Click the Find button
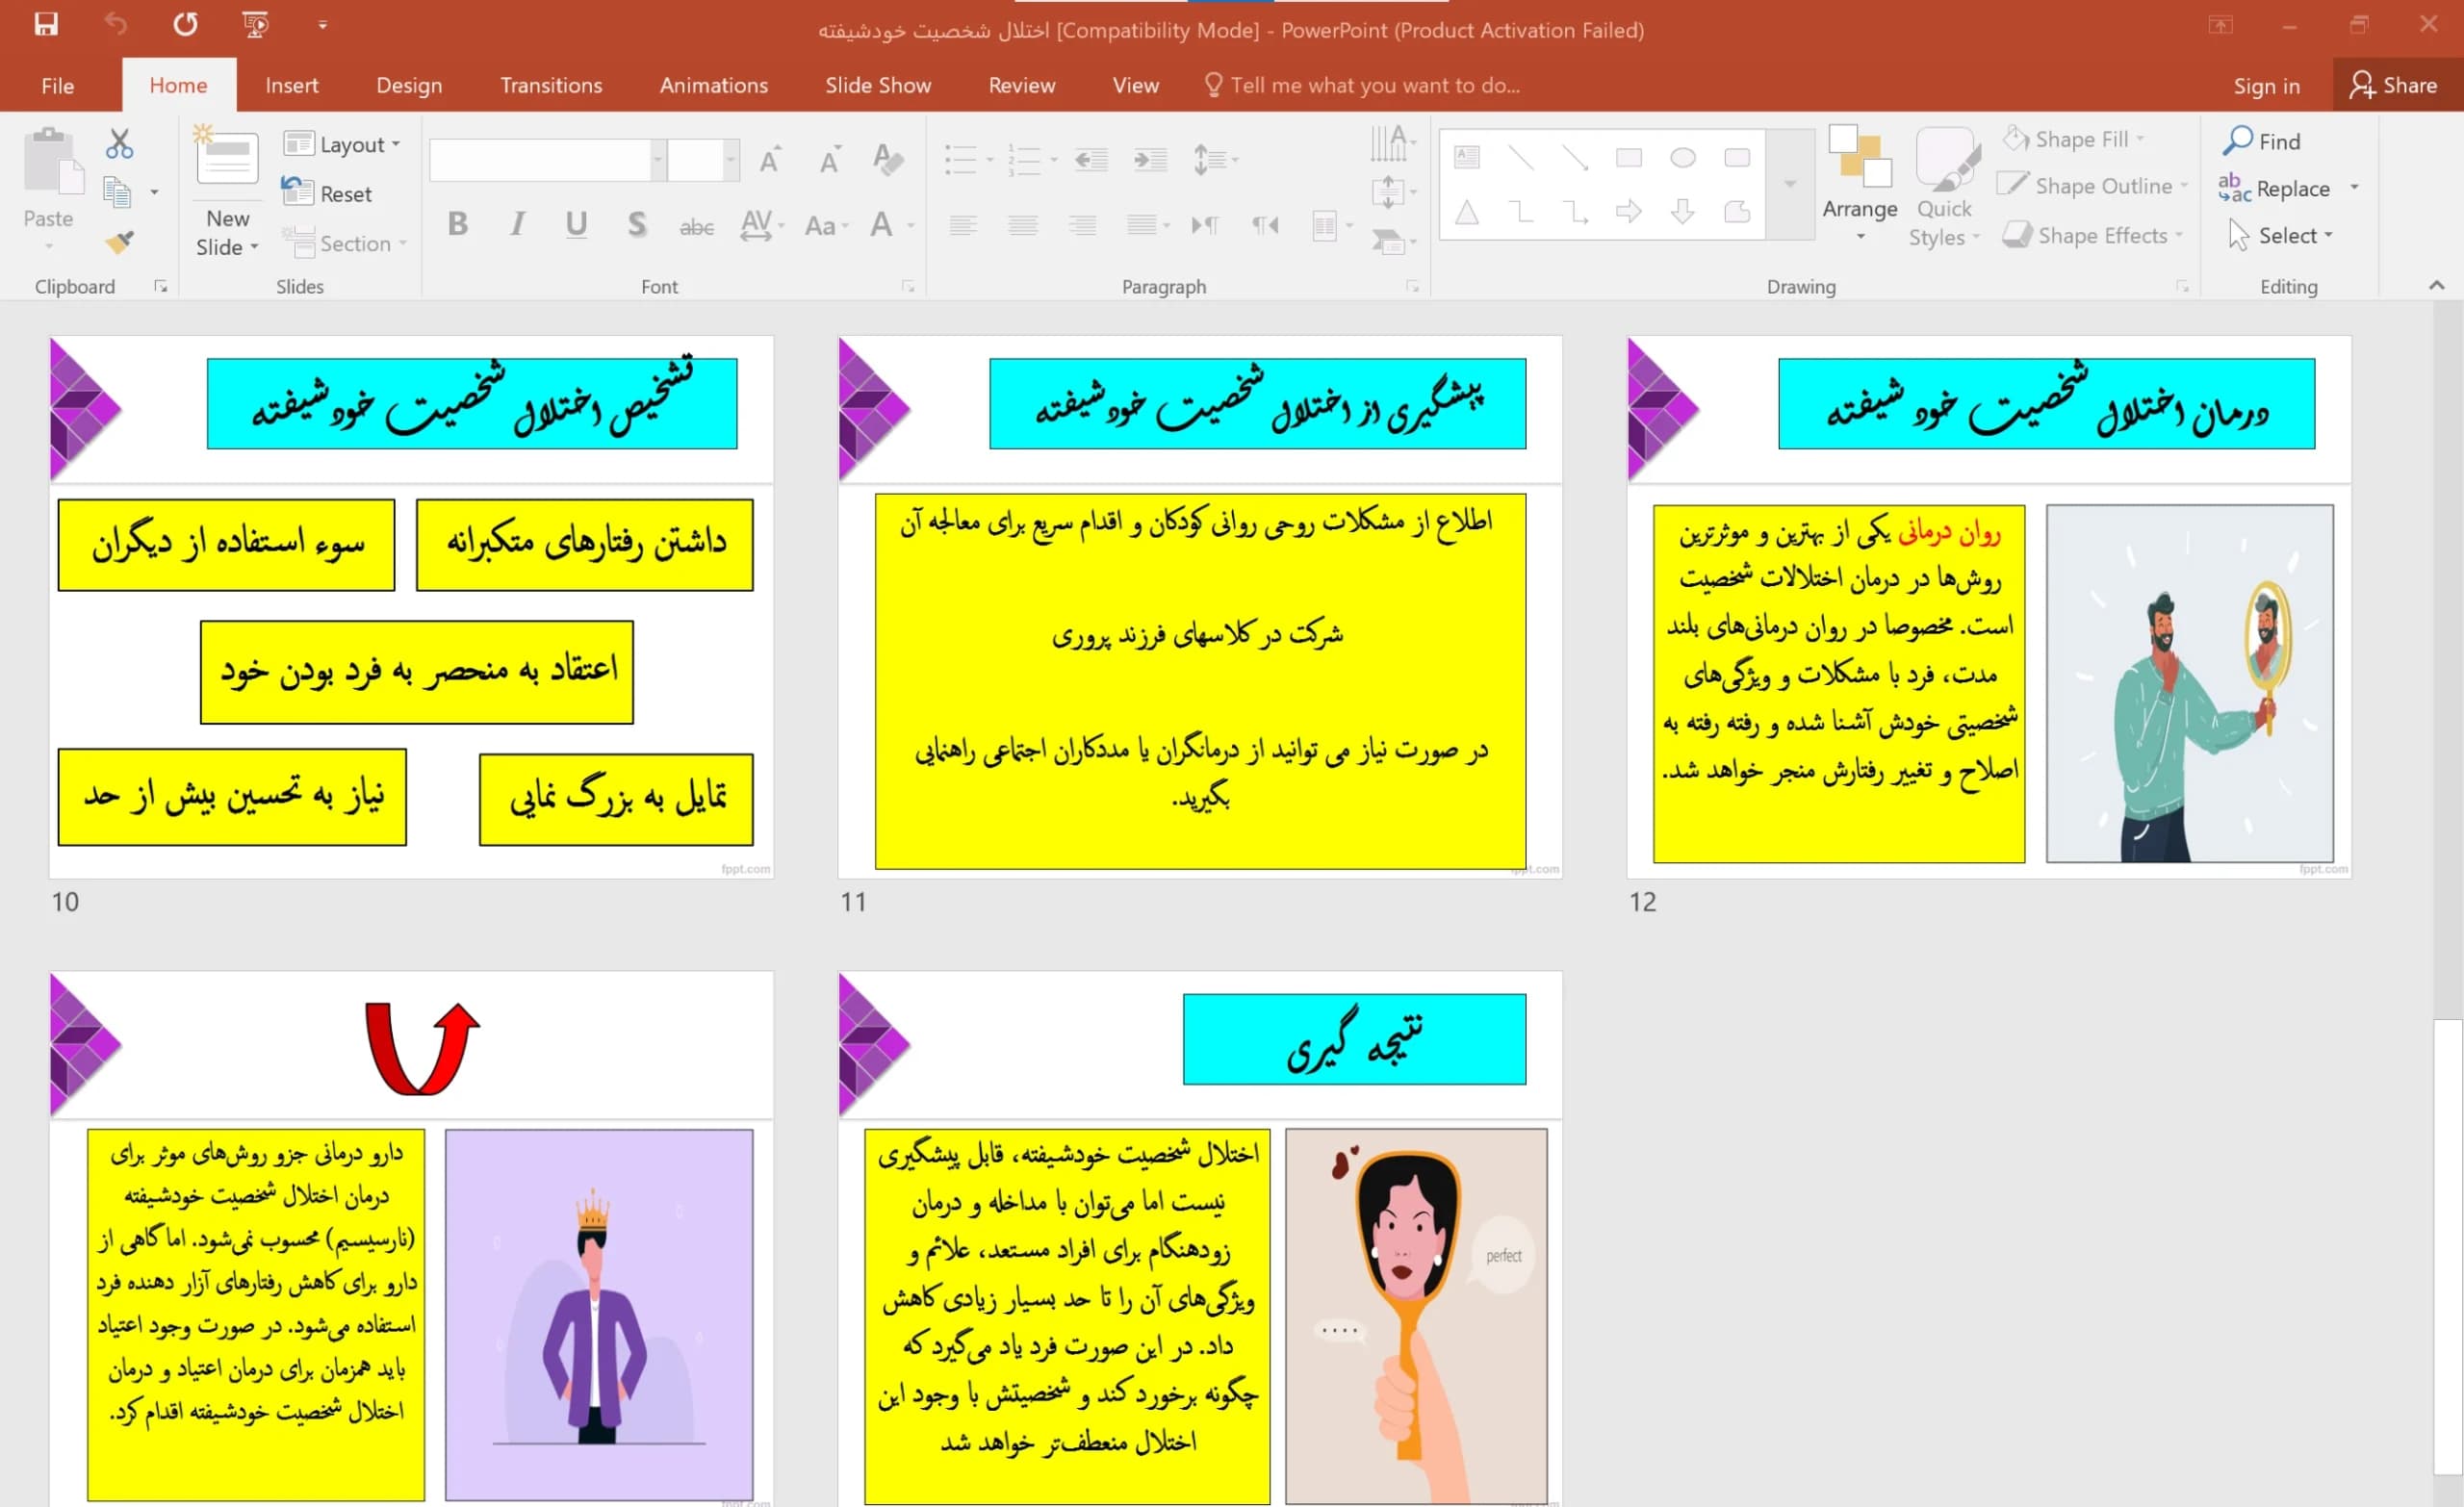Screen dimensions: 2464x1507 click(2261, 141)
